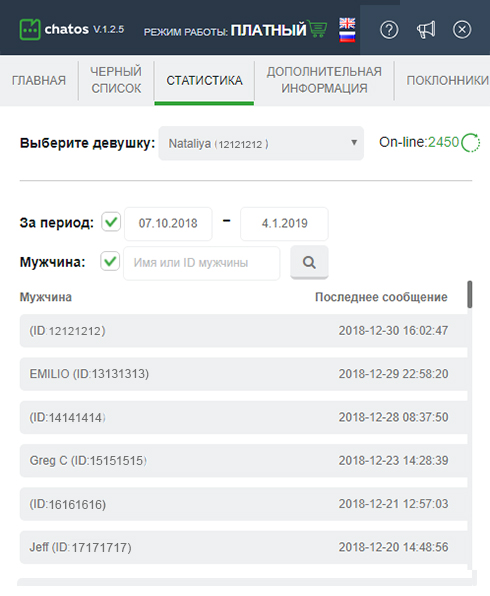Refresh the on-line counter via spinner icon

click(x=471, y=143)
